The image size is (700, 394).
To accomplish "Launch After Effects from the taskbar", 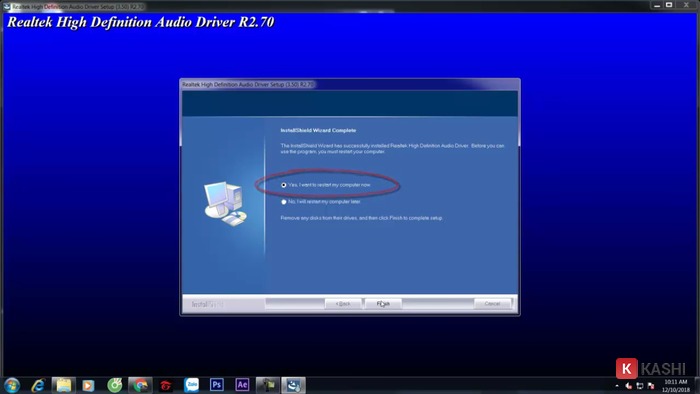I will pos(242,385).
